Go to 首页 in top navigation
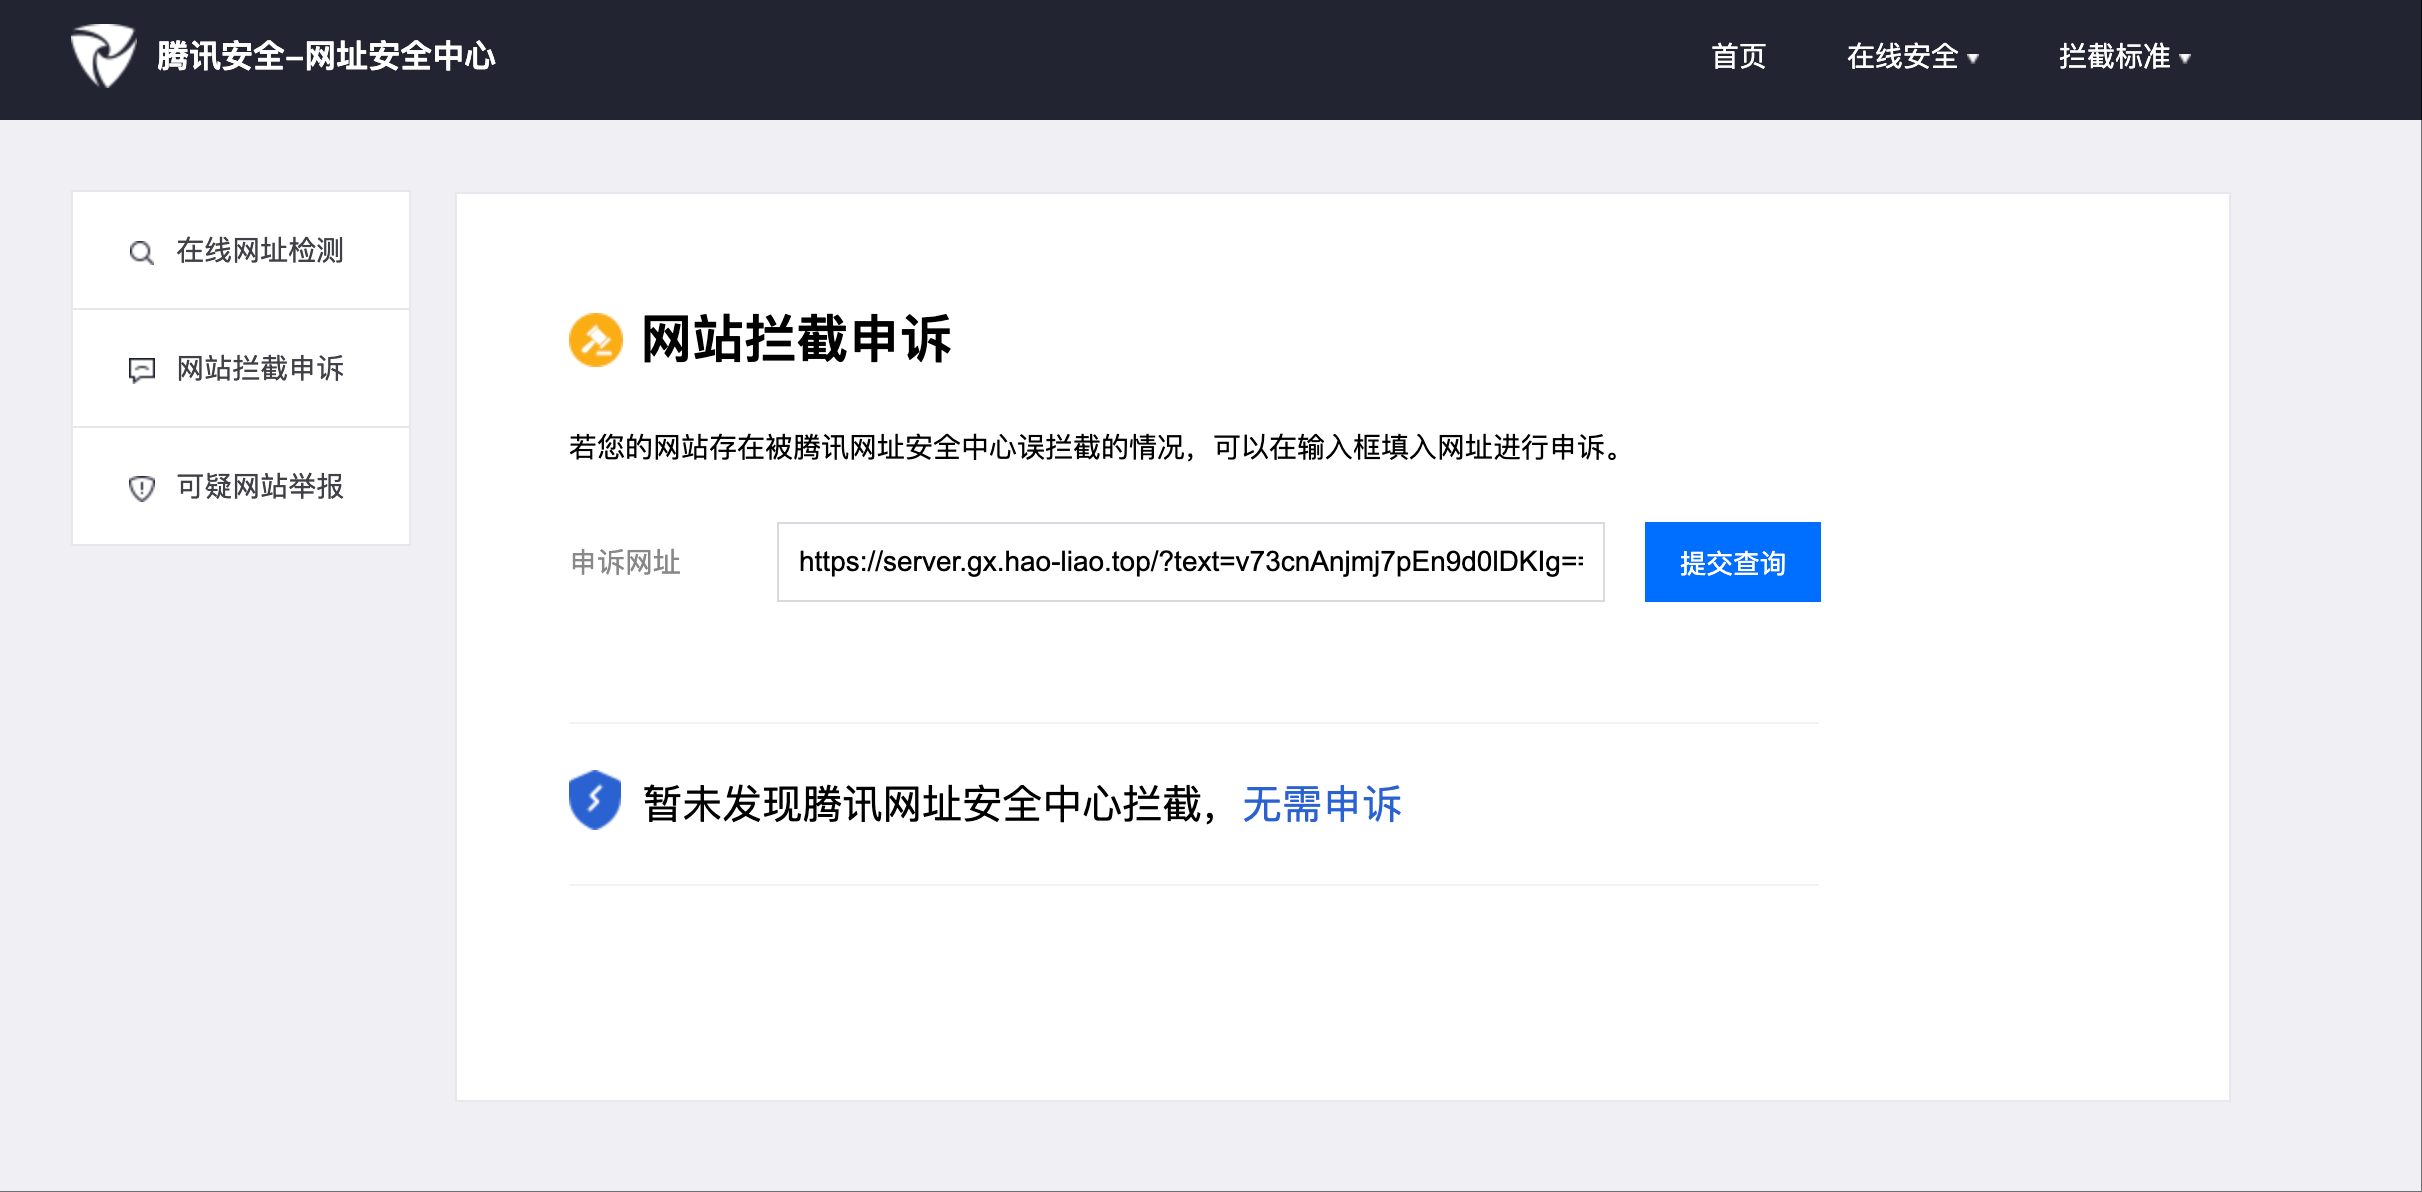This screenshot has height=1192, width=2422. click(1738, 57)
